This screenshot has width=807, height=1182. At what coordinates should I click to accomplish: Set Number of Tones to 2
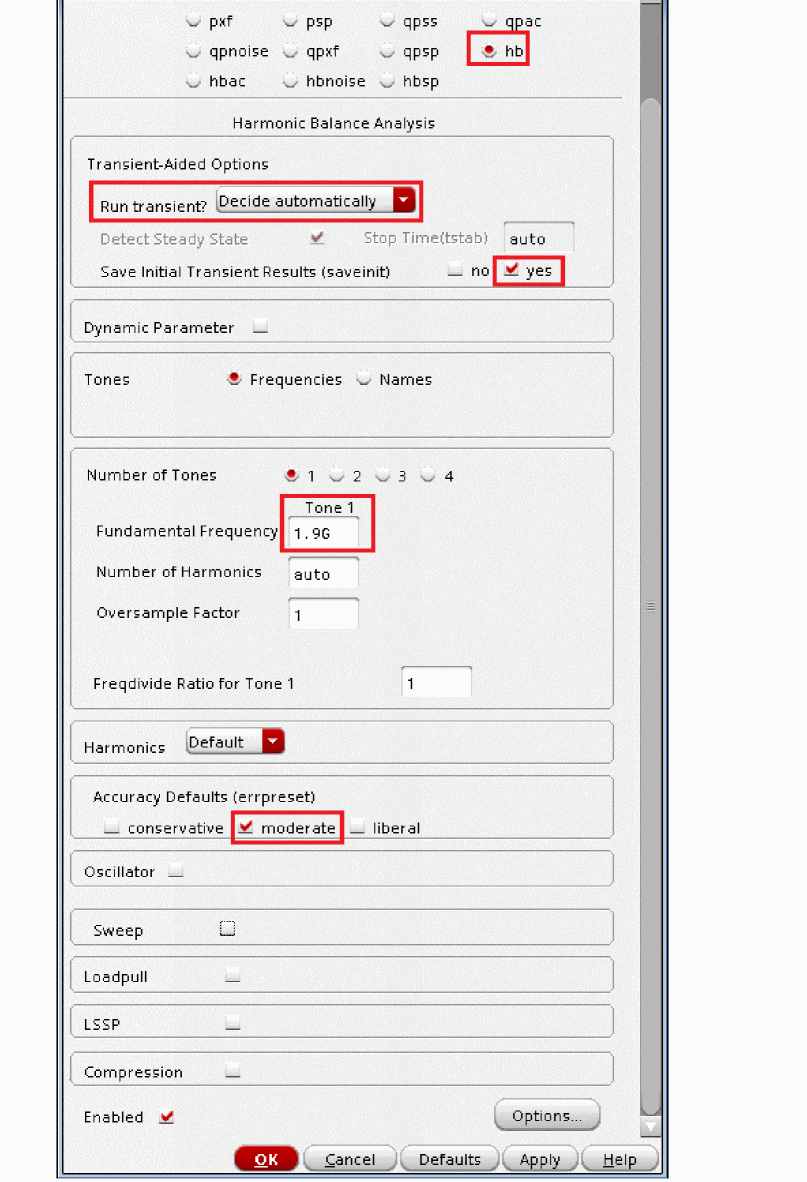(337, 475)
